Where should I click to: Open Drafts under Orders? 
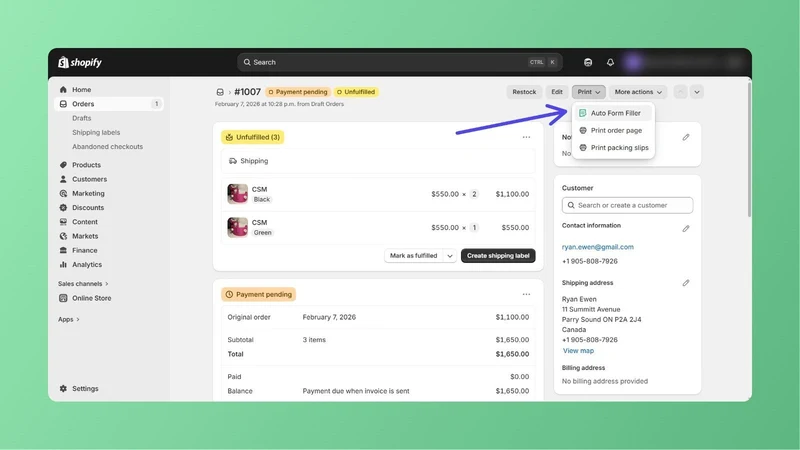(x=82, y=118)
